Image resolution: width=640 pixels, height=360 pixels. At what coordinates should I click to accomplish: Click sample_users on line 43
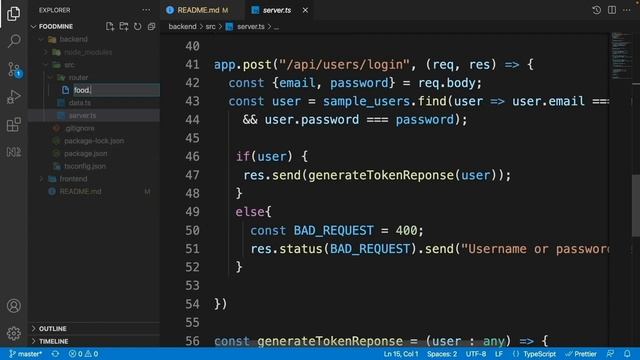[x=367, y=101]
